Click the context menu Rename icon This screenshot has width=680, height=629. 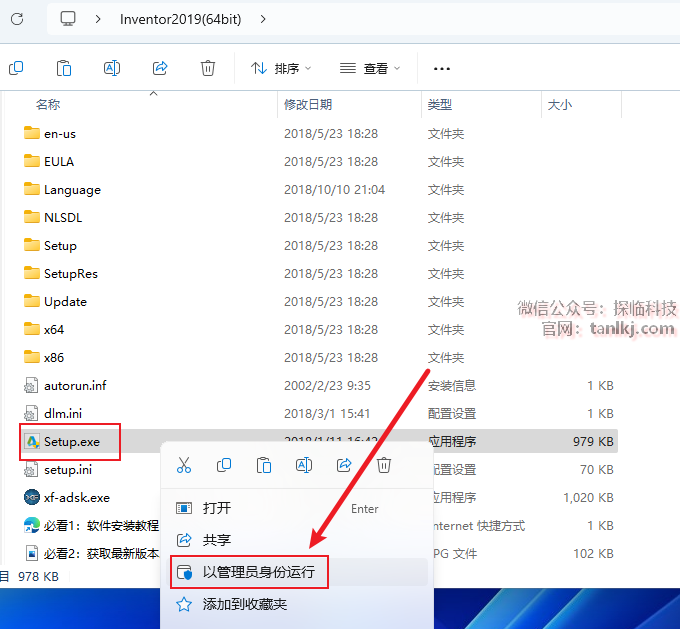pos(304,465)
